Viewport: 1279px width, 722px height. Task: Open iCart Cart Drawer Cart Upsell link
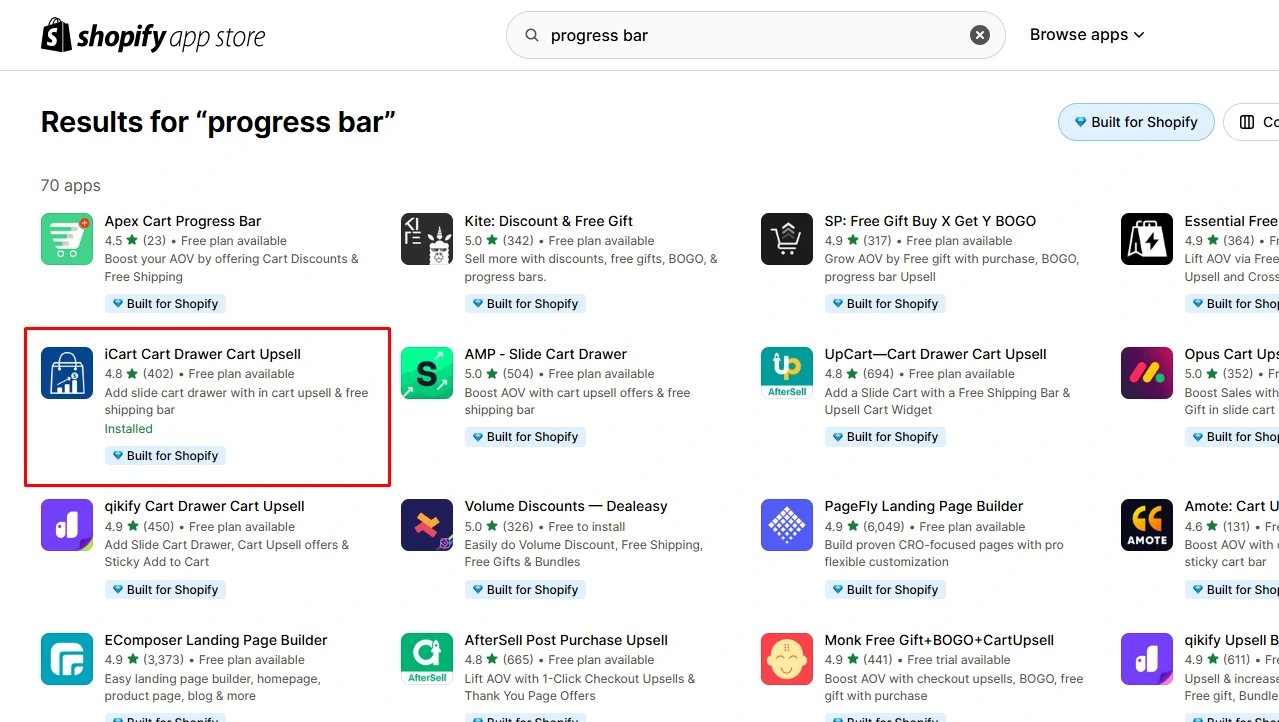[x=203, y=354]
